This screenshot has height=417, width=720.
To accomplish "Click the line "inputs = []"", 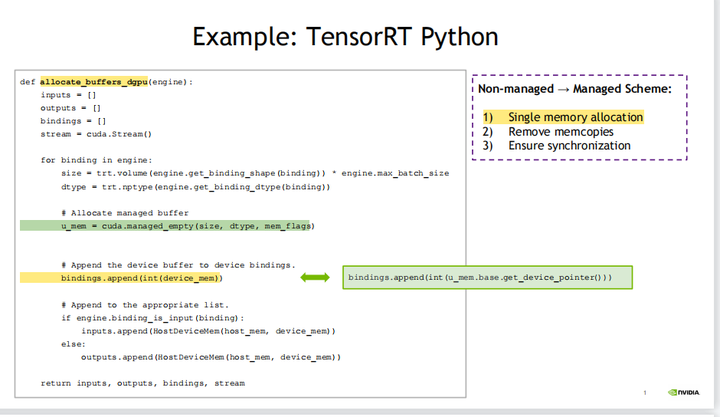I will tap(68, 95).
